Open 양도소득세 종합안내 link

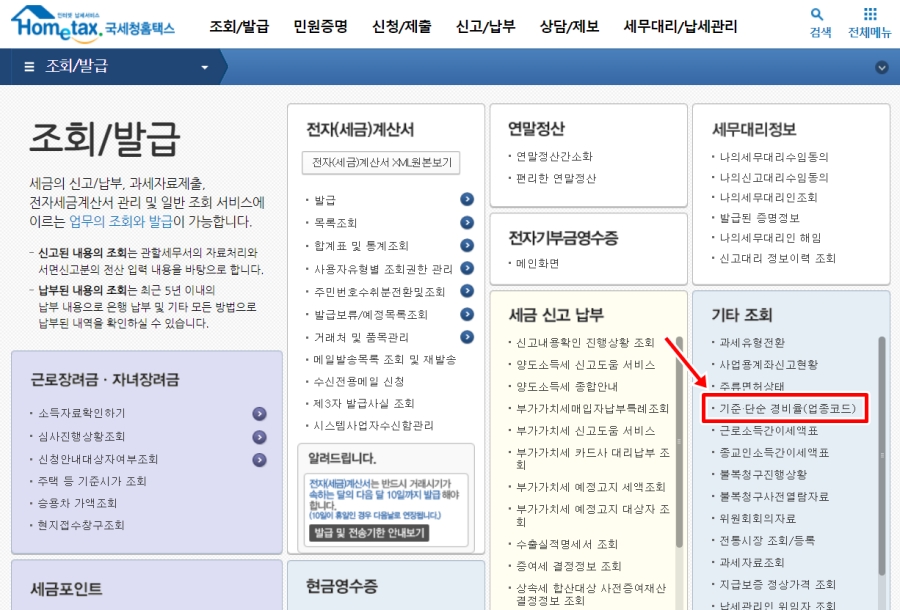coord(567,387)
